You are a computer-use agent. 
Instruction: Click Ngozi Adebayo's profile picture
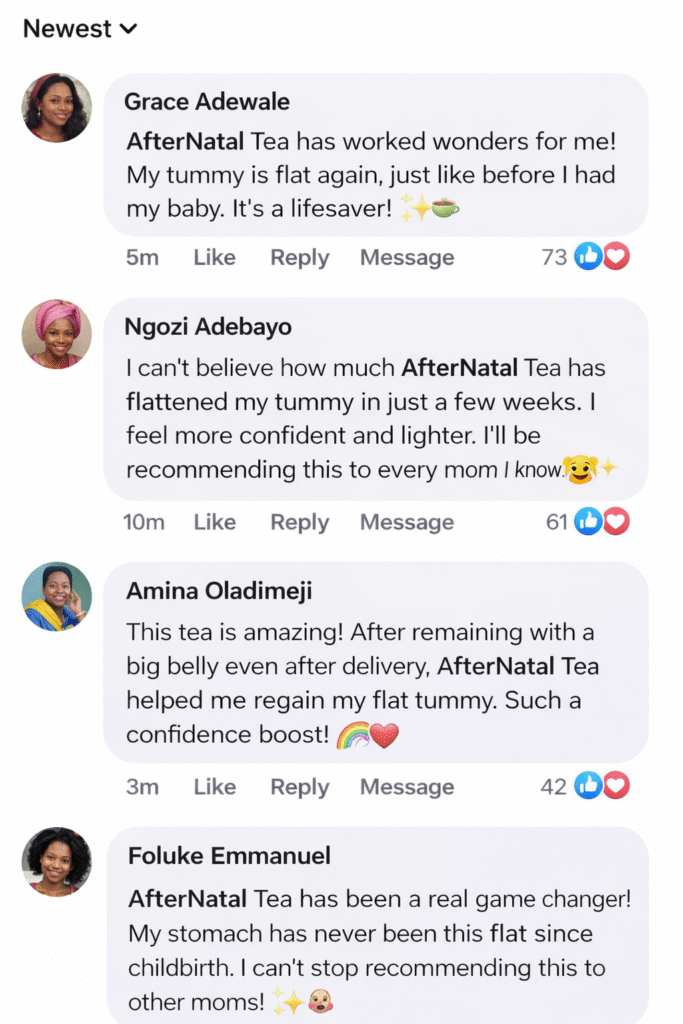[x=57, y=334]
